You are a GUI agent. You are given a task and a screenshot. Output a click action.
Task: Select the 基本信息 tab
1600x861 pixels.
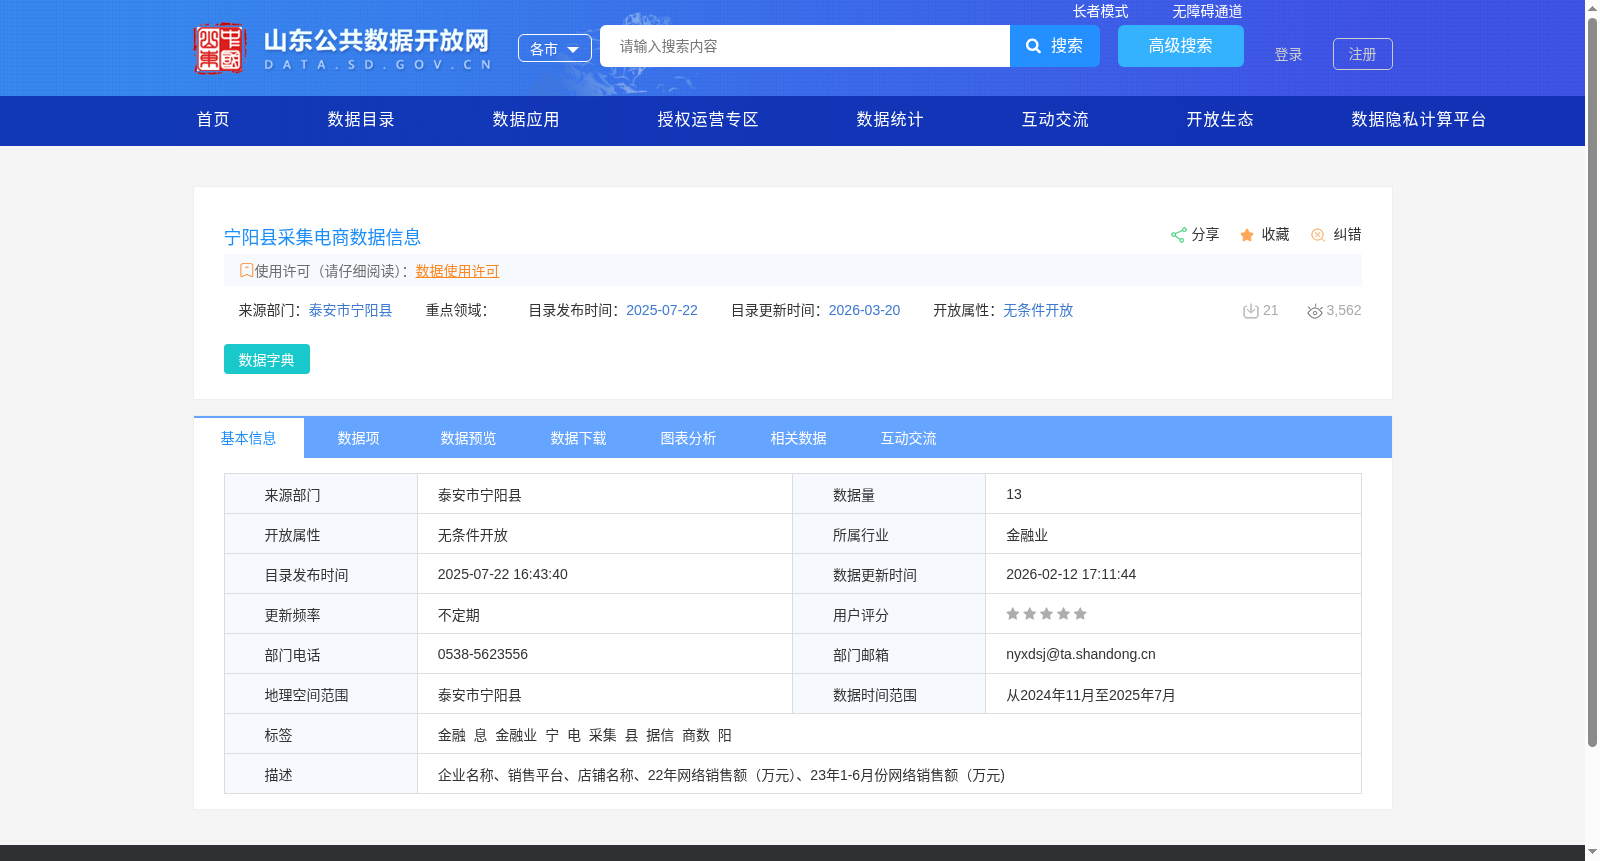click(249, 438)
